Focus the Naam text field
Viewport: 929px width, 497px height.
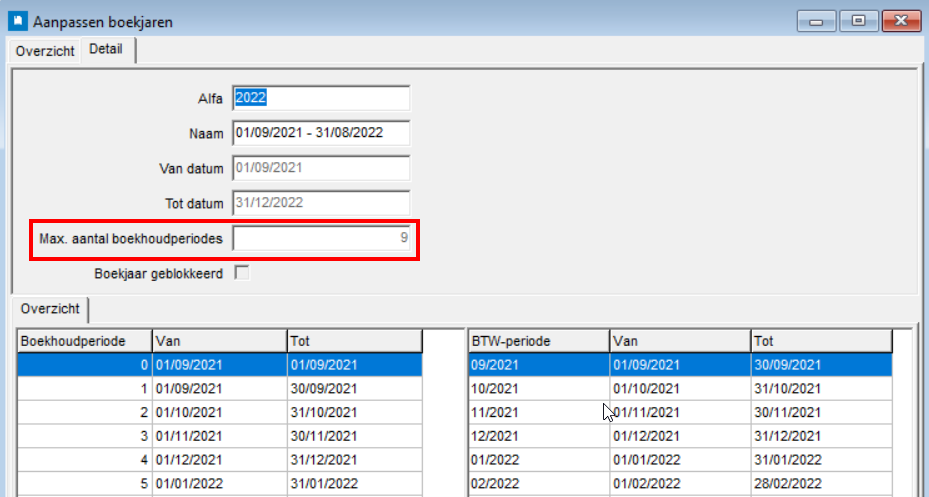pyautogui.click(x=320, y=133)
